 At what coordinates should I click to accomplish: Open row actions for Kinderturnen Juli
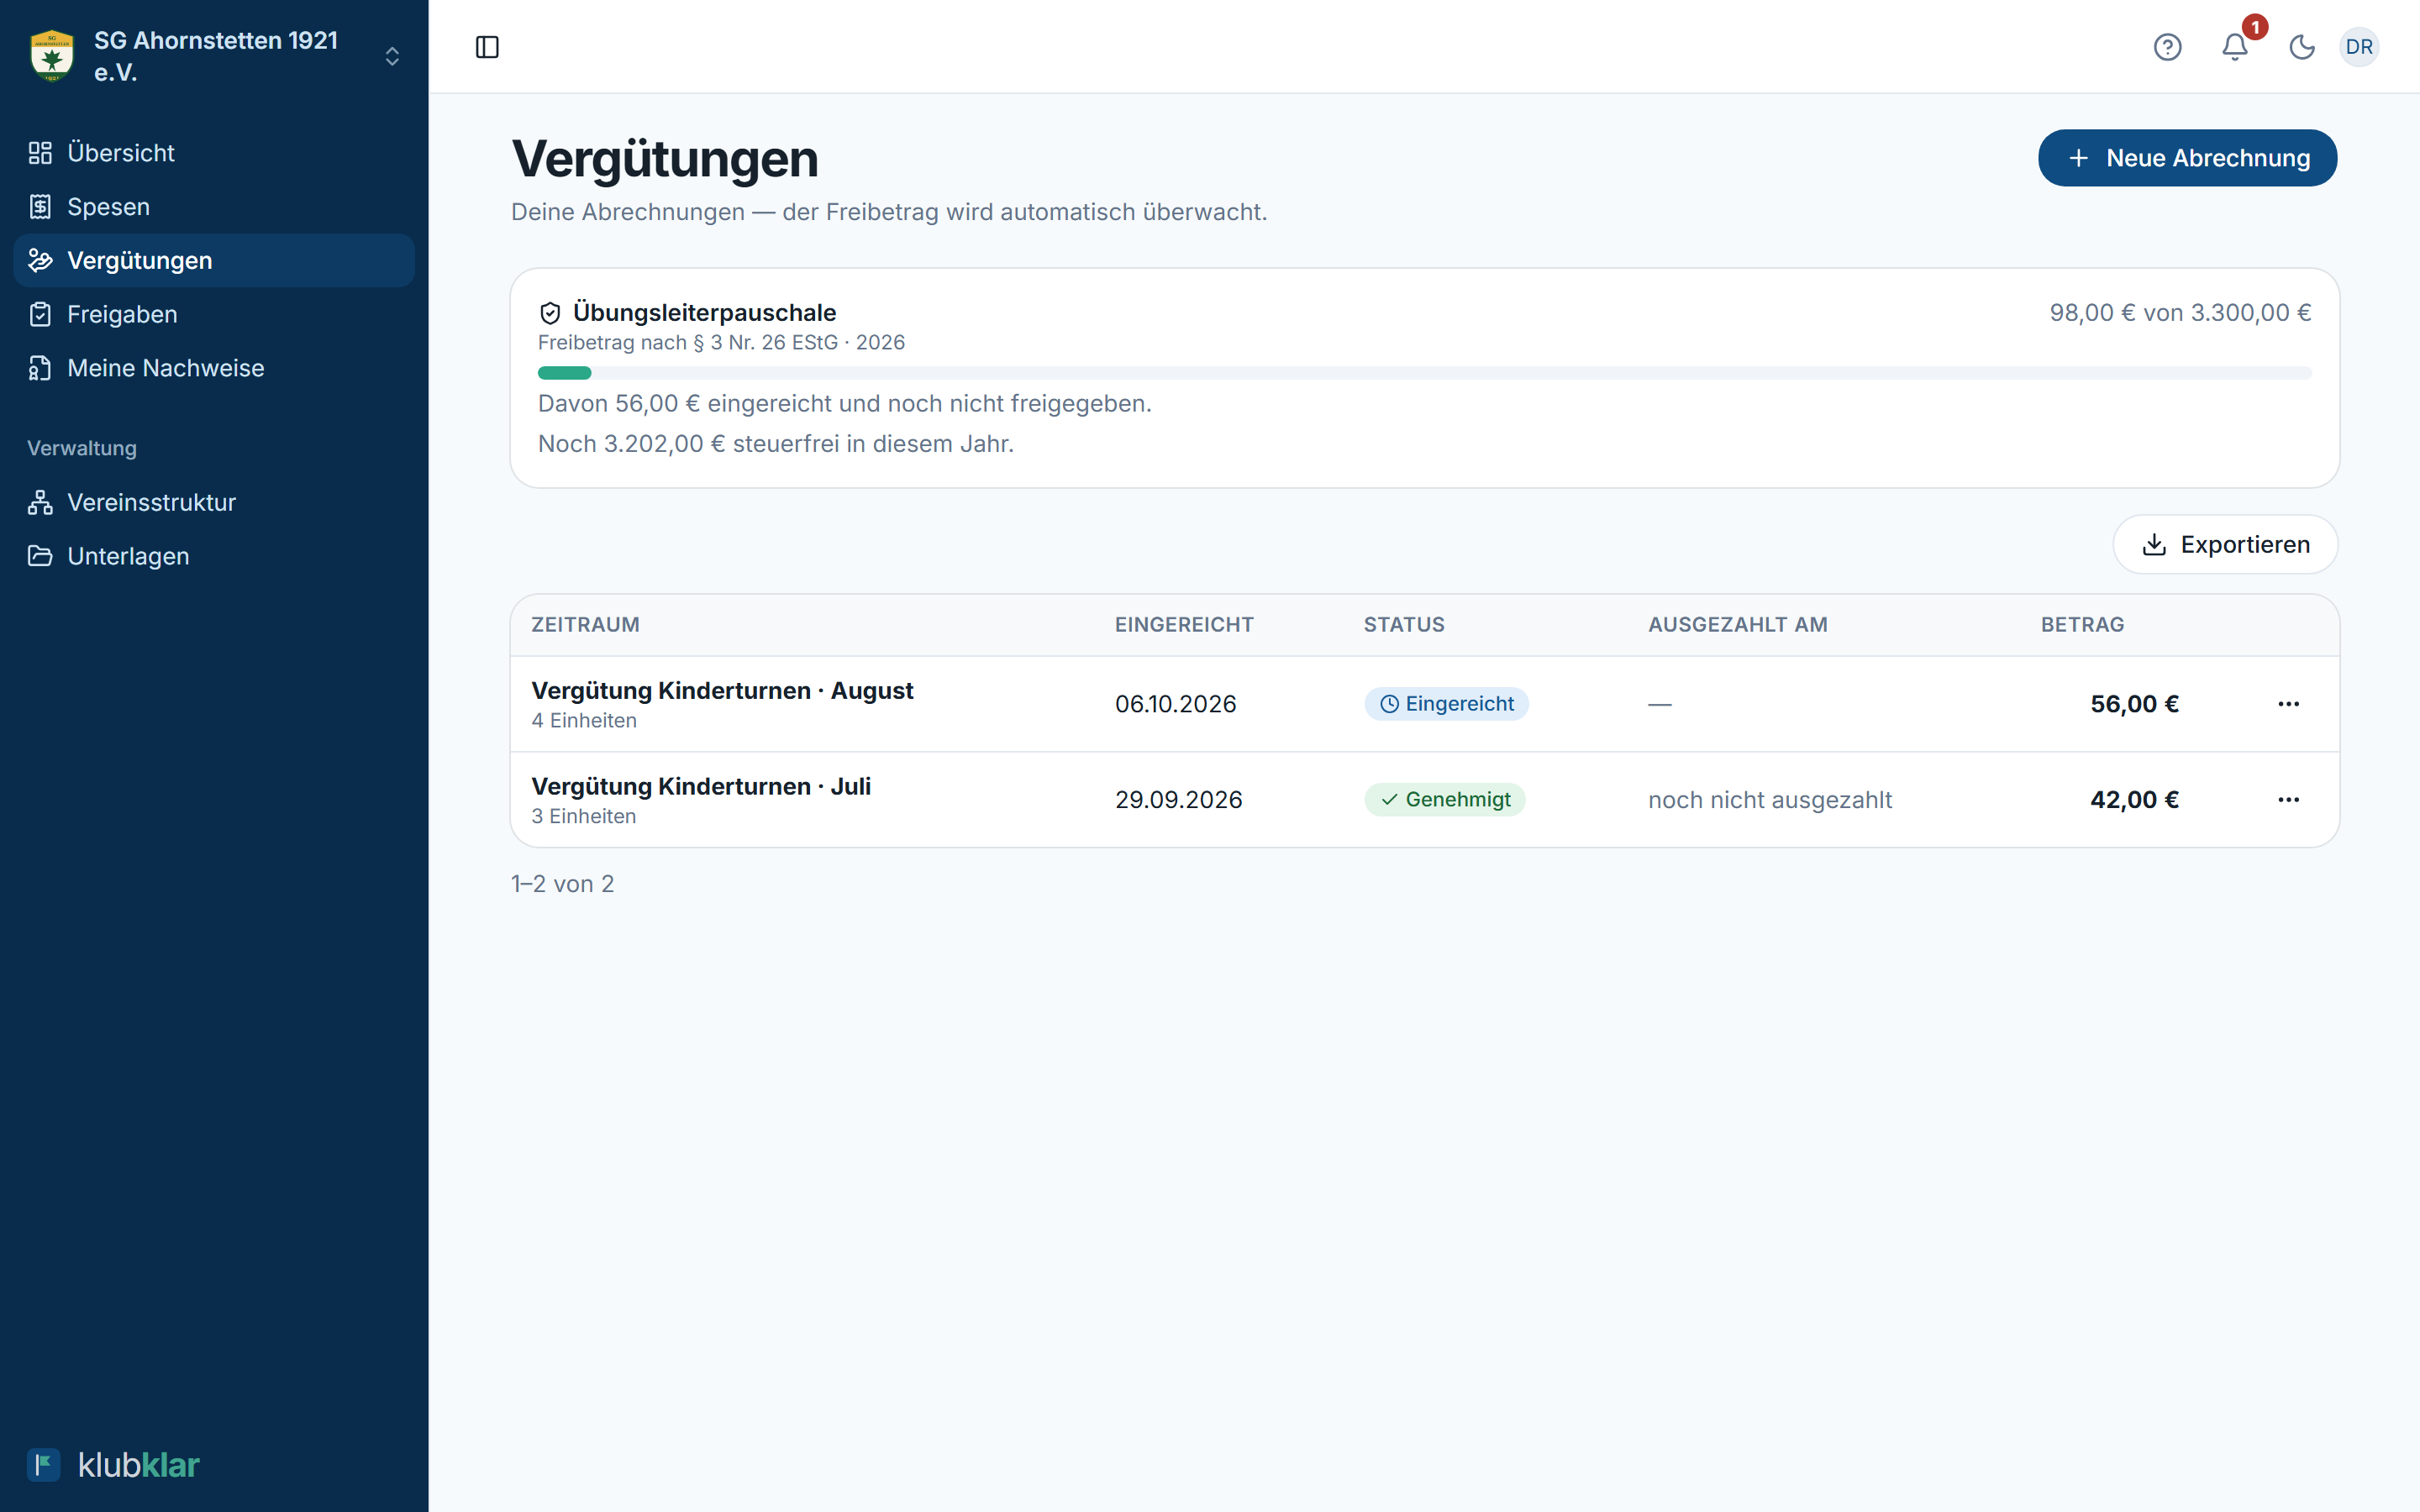pos(2288,800)
